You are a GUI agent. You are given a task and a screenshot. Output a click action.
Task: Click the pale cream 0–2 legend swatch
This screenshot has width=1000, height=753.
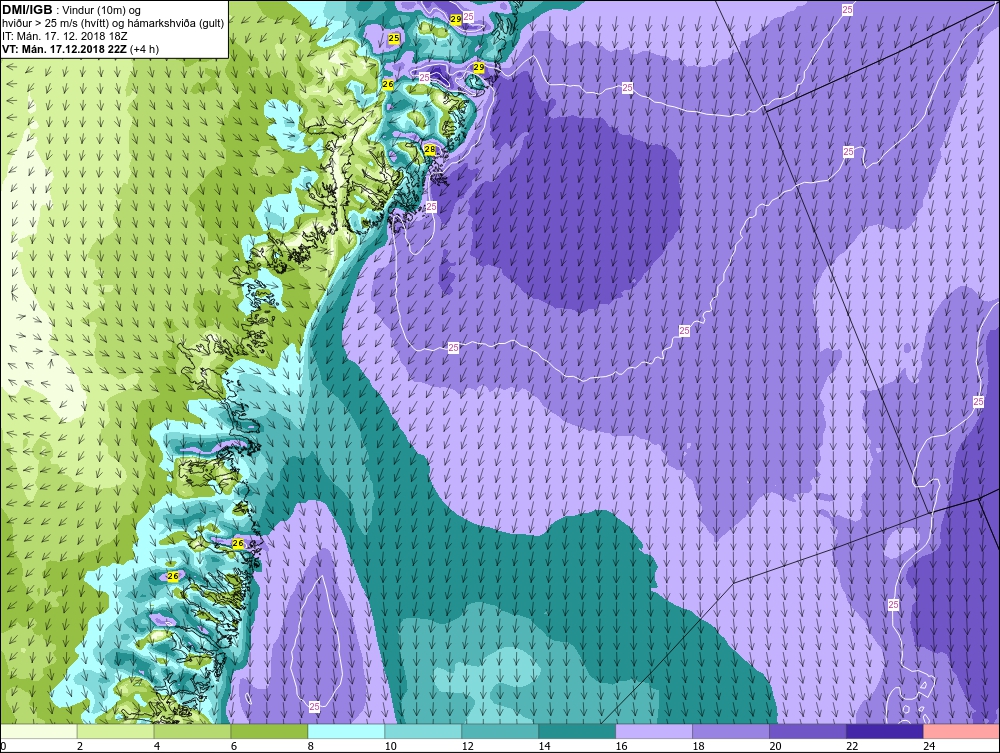point(39,731)
